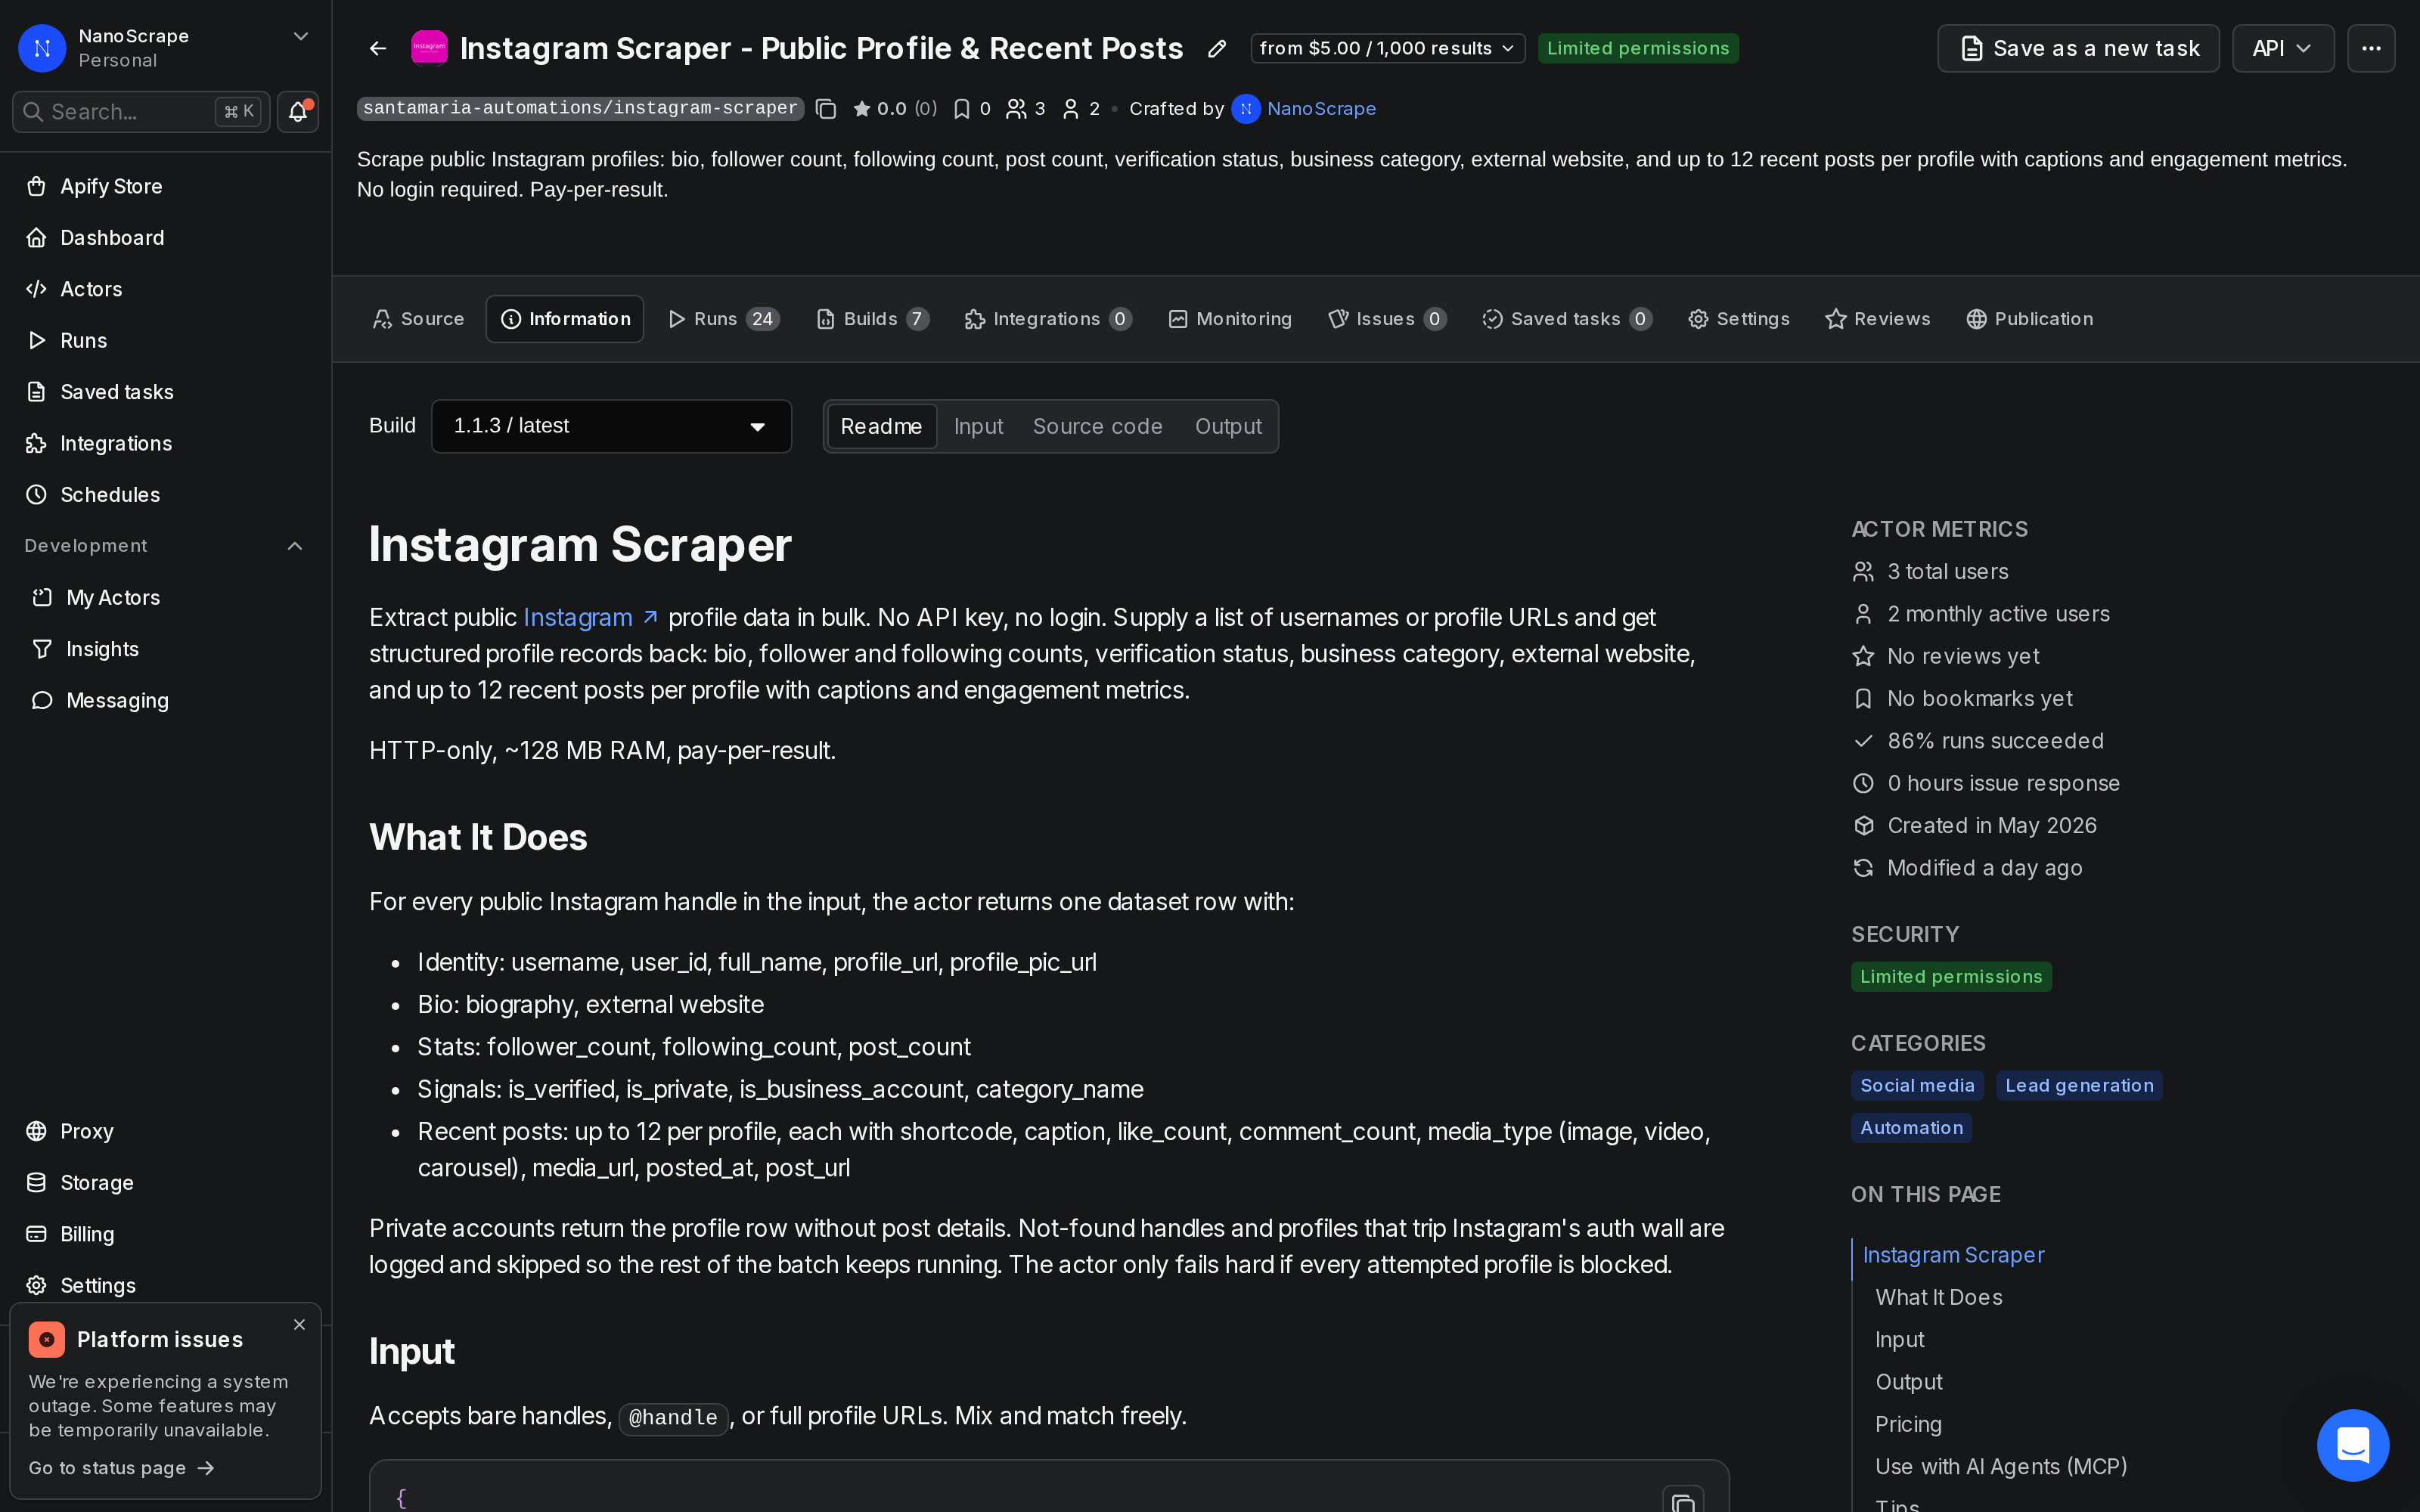Dismiss the Platform issues notice

[299, 1324]
